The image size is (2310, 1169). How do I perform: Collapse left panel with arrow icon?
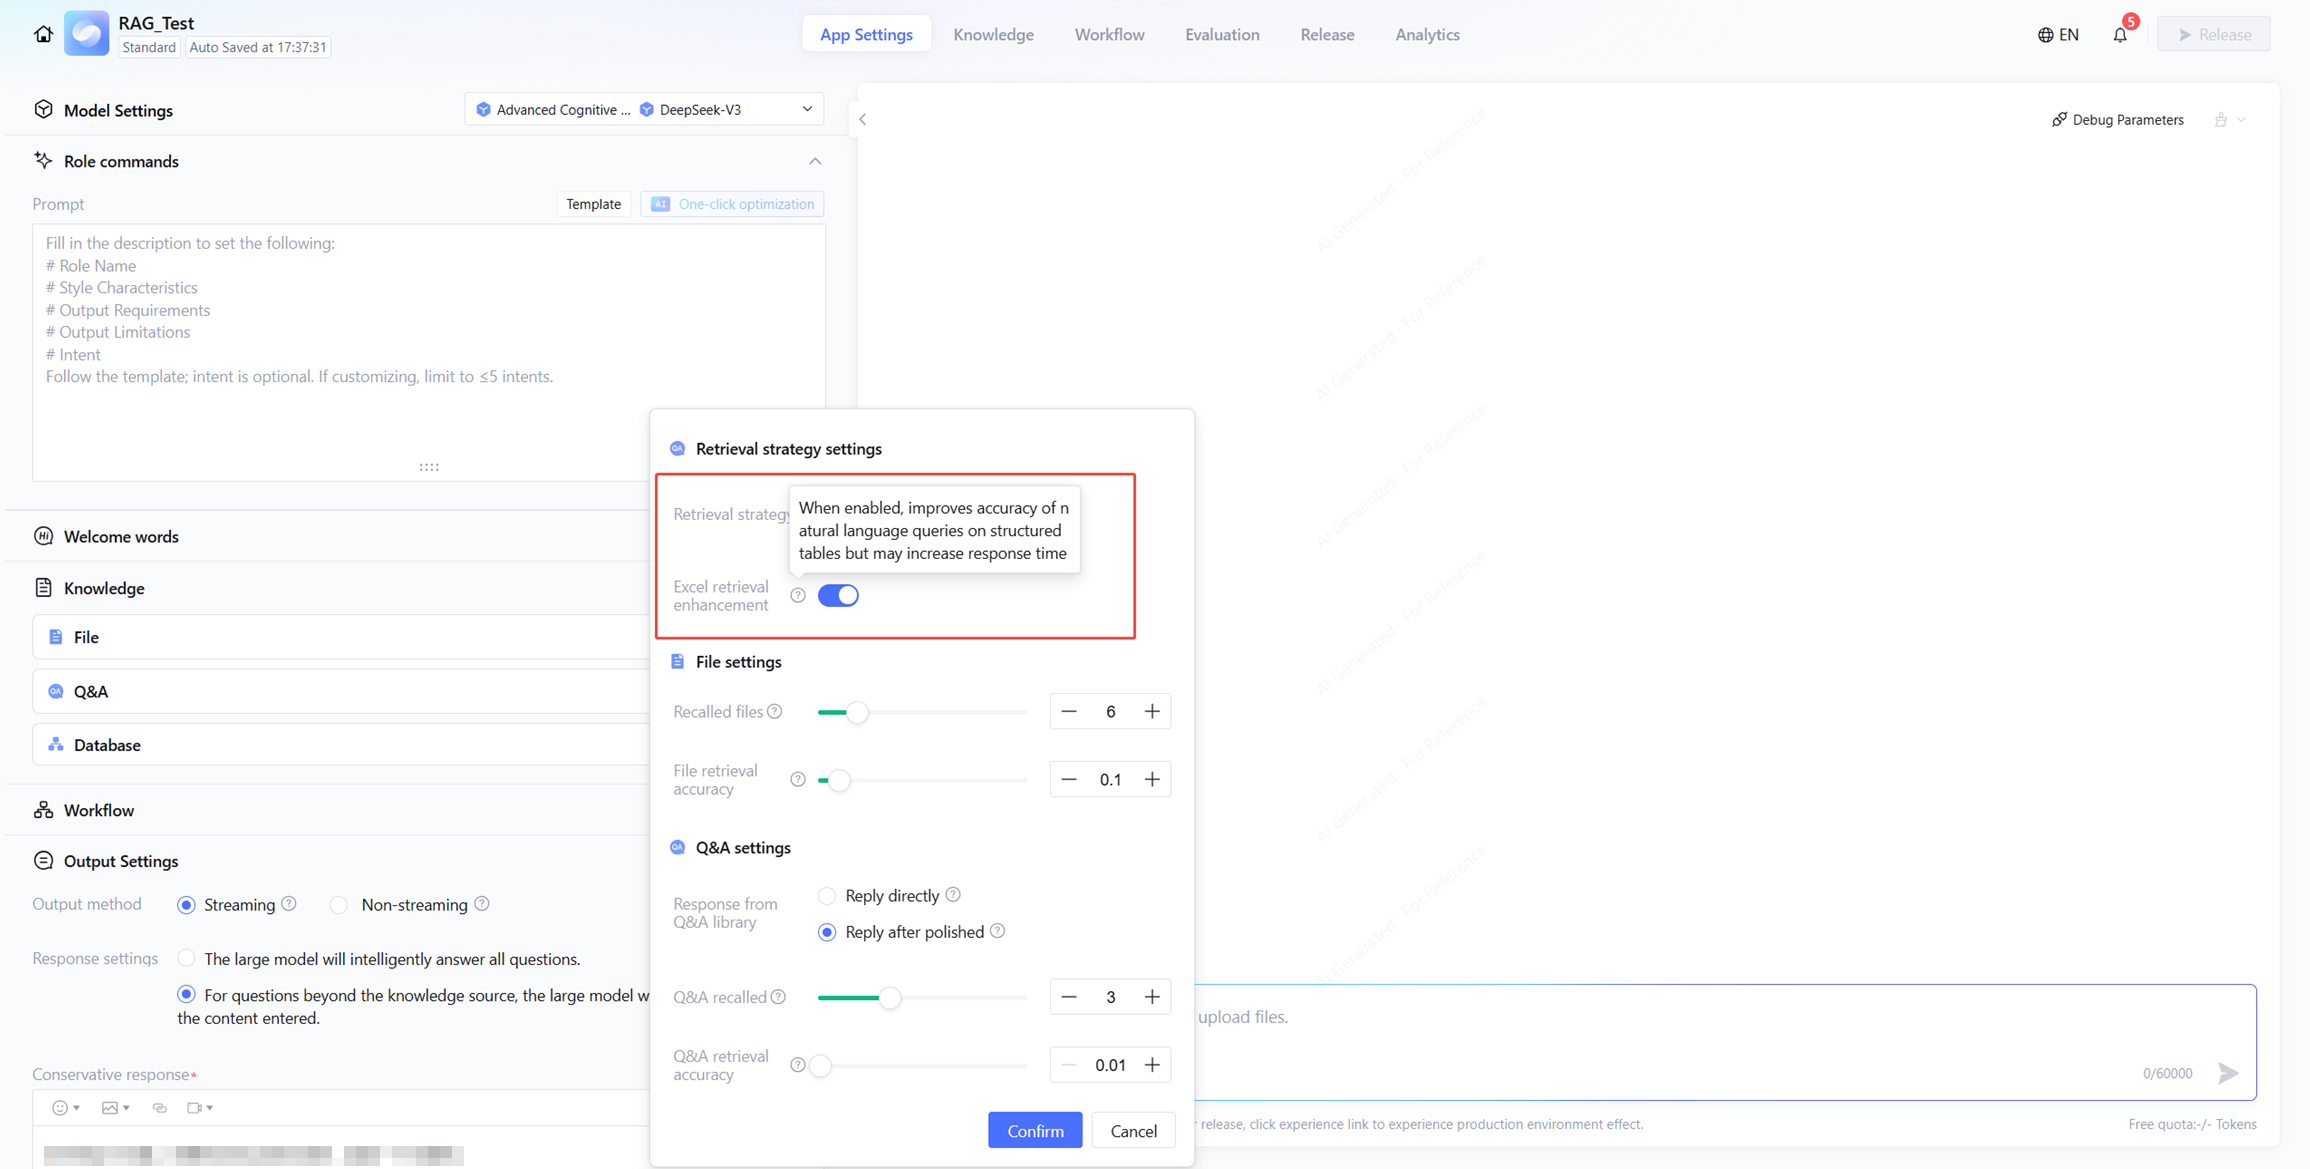coord(863,119)
